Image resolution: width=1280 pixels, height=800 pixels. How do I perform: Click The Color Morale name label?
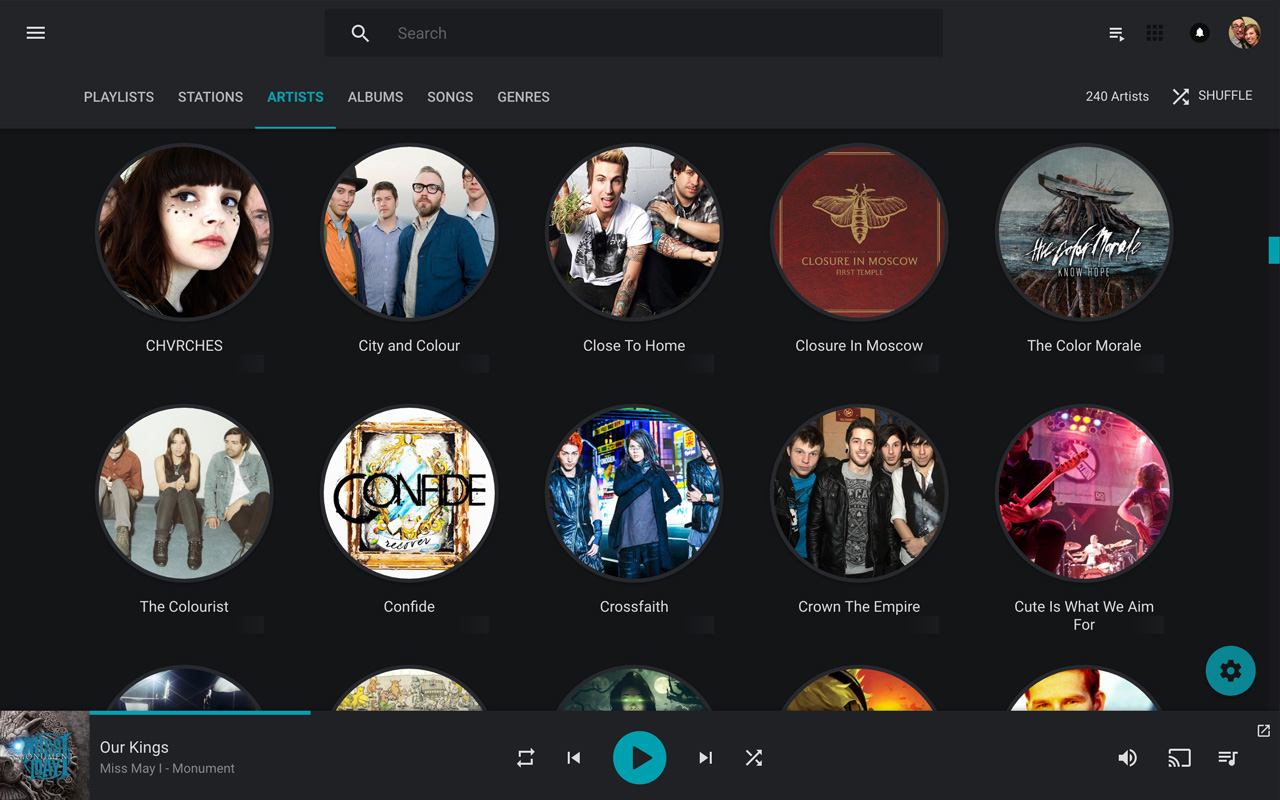[1084, 346]
